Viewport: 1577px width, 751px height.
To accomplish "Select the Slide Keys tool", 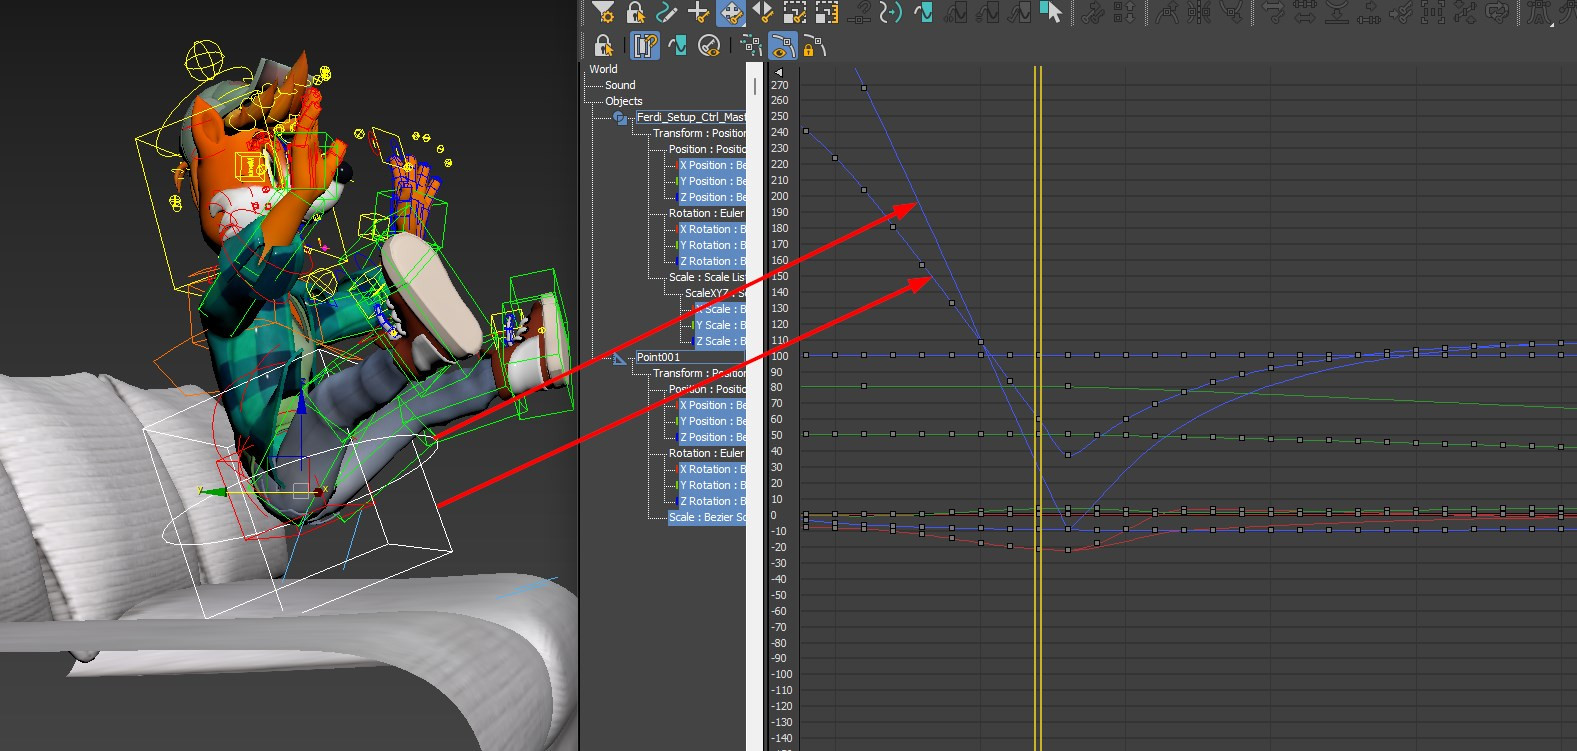I will point(763,12).
